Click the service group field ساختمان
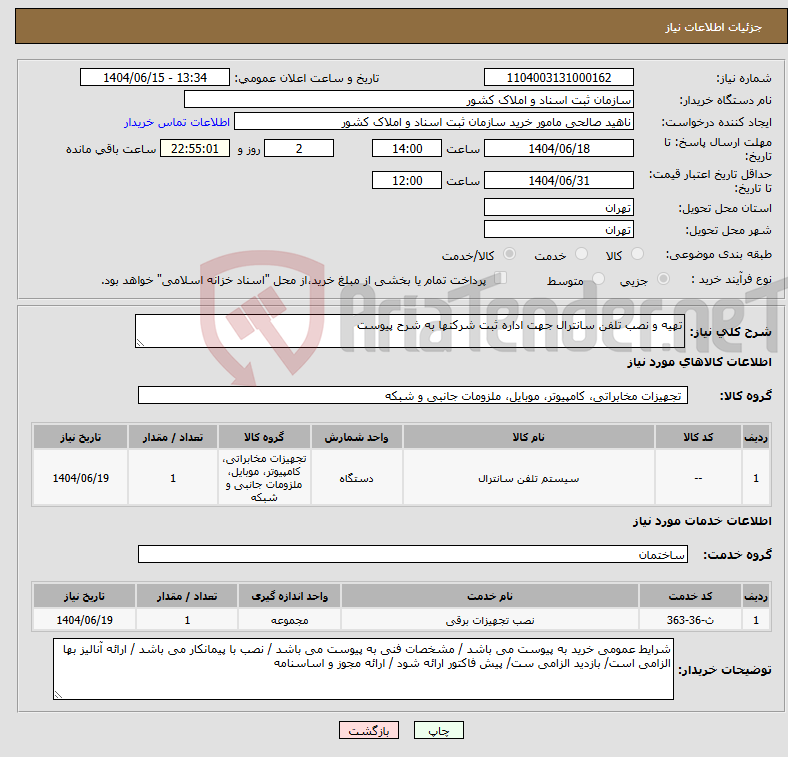Image resolution: width=788 pixels, height=757 pixels. 413,554
